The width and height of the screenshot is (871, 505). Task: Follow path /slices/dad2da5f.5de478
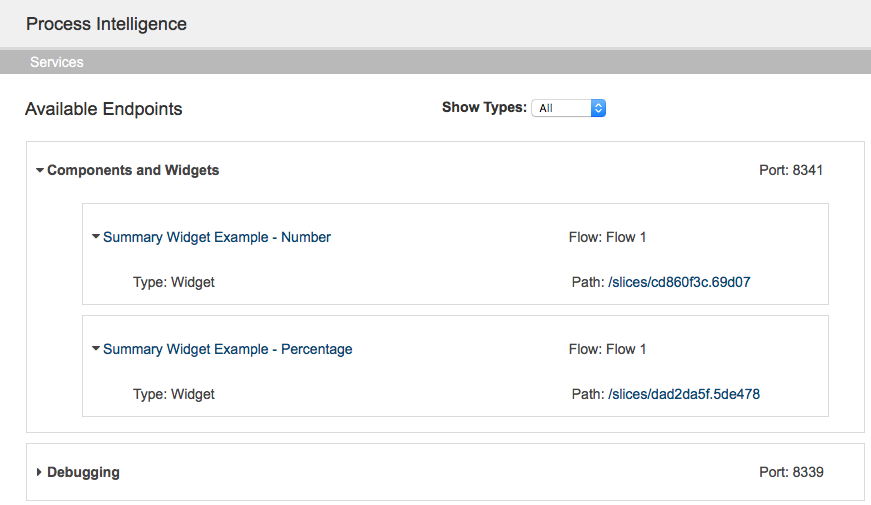pos(684,394)
